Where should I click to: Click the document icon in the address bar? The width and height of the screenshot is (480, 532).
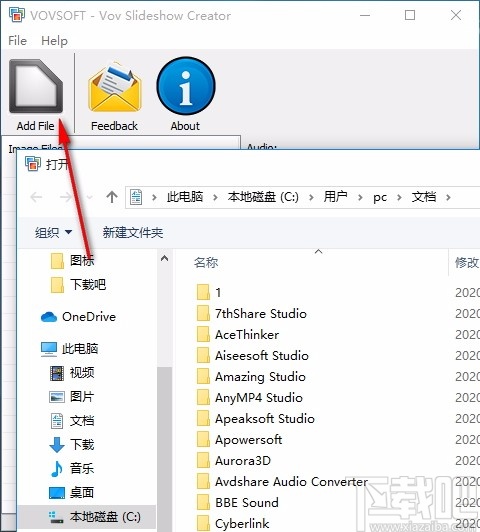136,197
